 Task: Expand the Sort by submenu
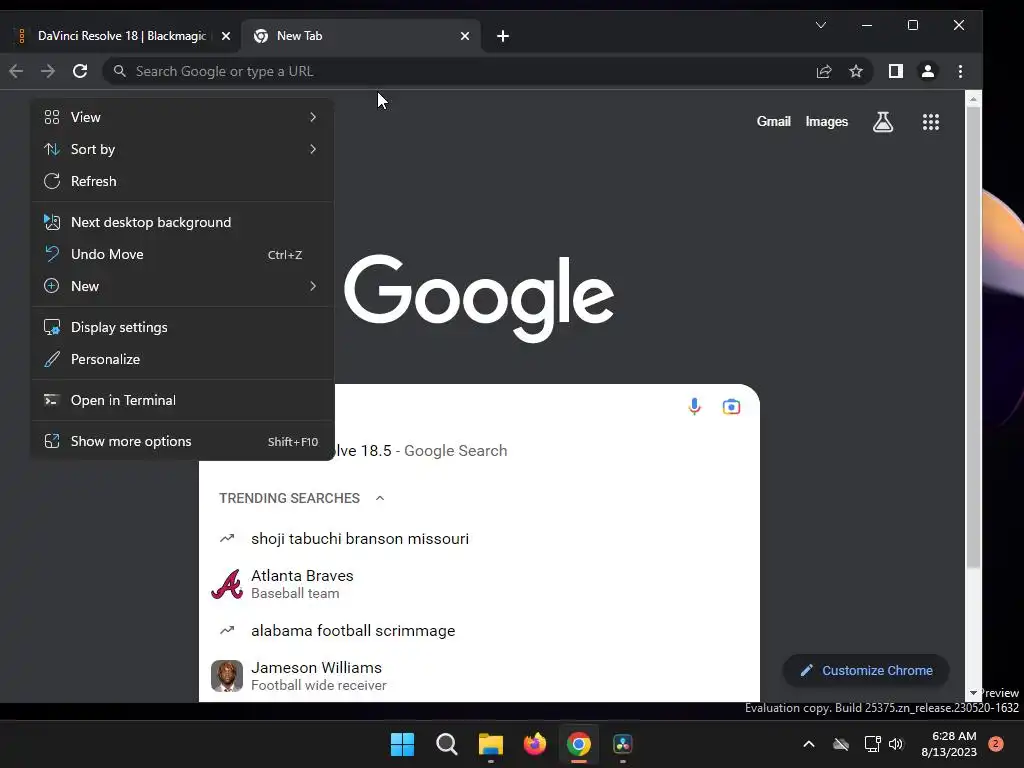pyautogui.click(x=183, y=149)
